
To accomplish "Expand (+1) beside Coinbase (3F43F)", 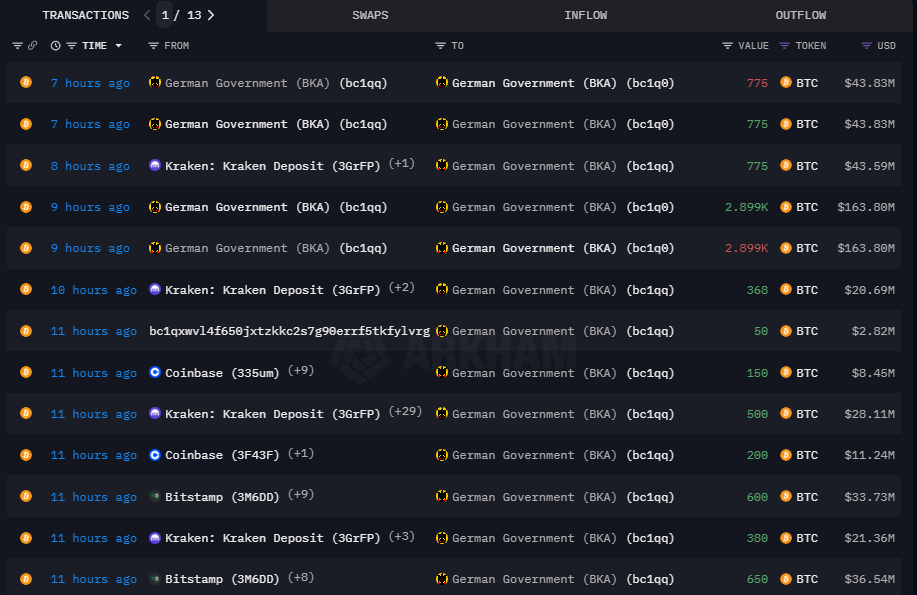I will [301, 453].
